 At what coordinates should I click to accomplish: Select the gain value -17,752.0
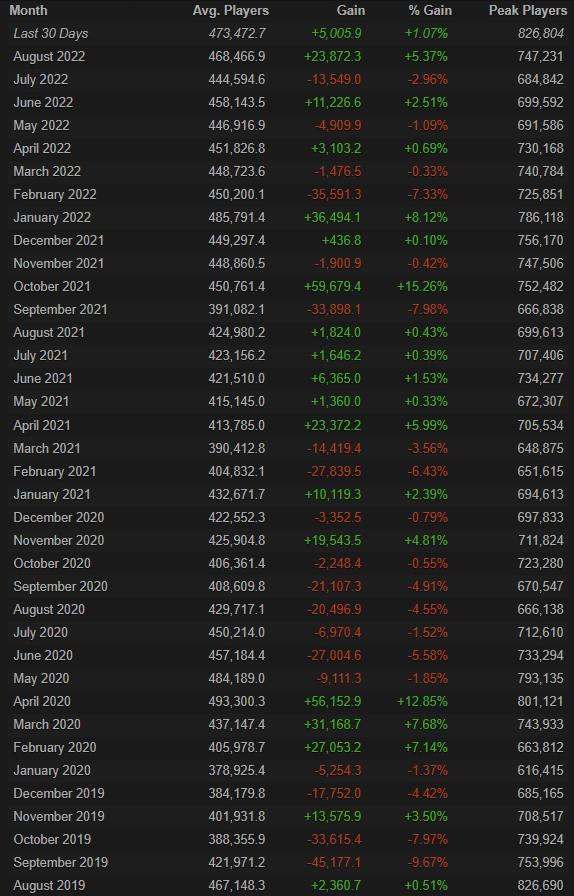[x=334, y=793]
